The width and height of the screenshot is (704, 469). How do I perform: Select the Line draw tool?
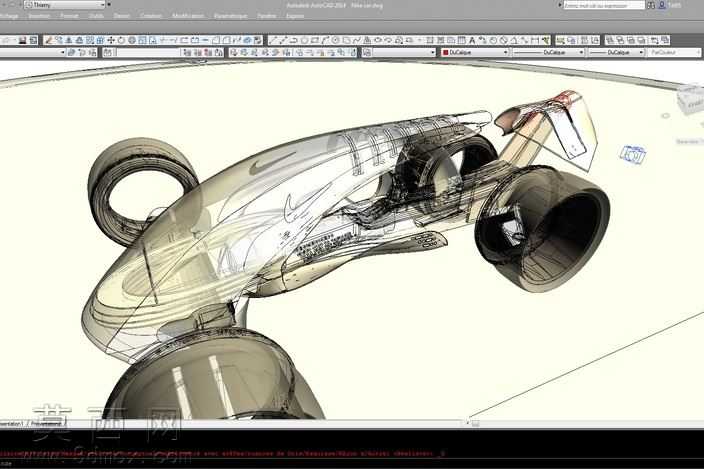click(x=273, y=40)
